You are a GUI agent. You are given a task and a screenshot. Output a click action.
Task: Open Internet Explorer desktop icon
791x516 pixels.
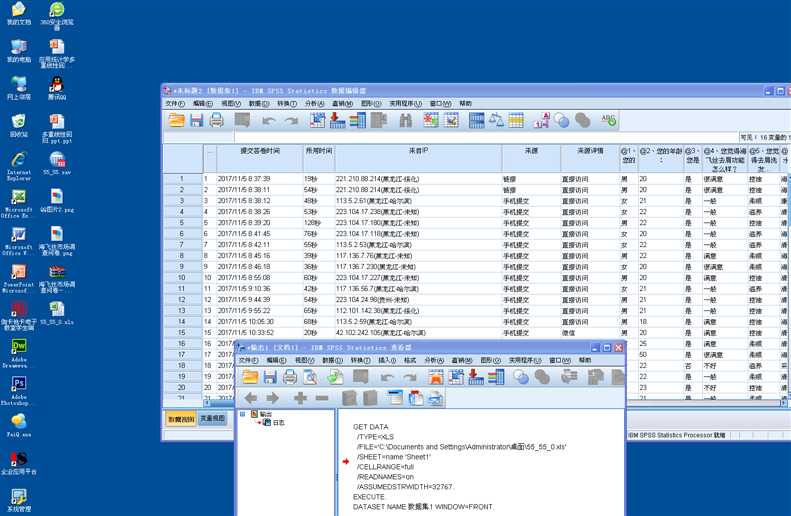19,166
